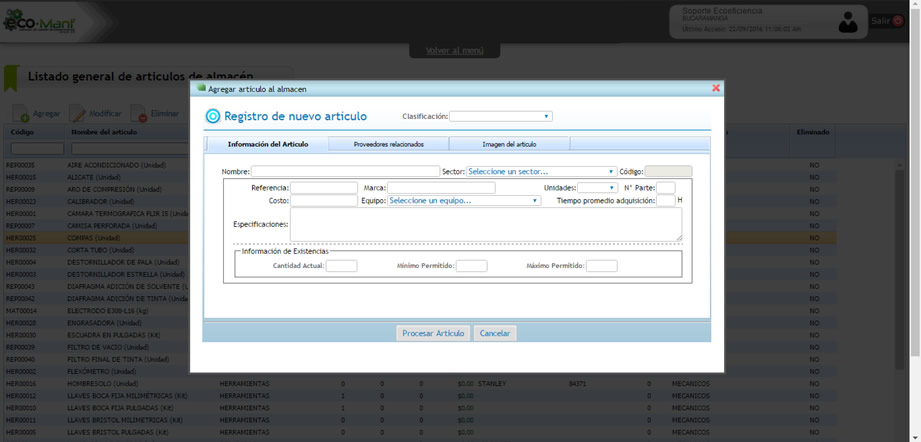Viewport: 921px width, 442px height.
Task: Click the Especificaciones text area
Action: (486, 224)
